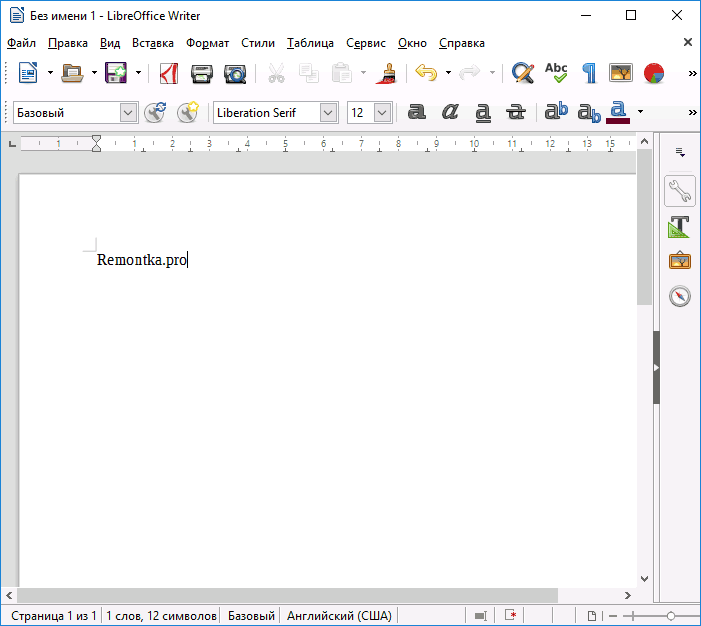This screenshot has height=626, width=701.
Task: Toggle Subscript formatting
Action: 589,113
